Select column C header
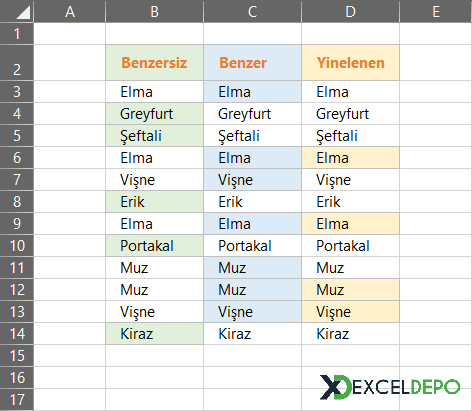The image size is (472, 411). coord(252,11)
